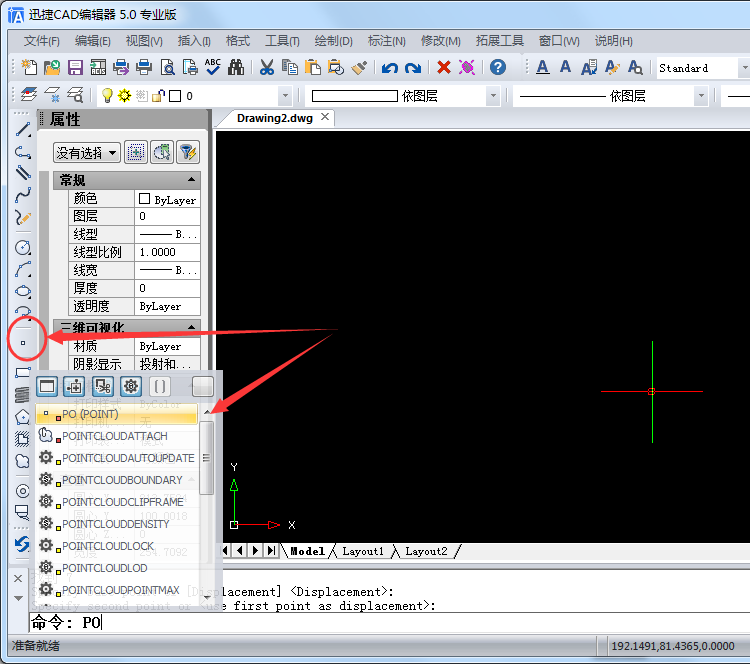
Task: Choose PO (POINT) from command suggestions
Action: pos(90,414)
